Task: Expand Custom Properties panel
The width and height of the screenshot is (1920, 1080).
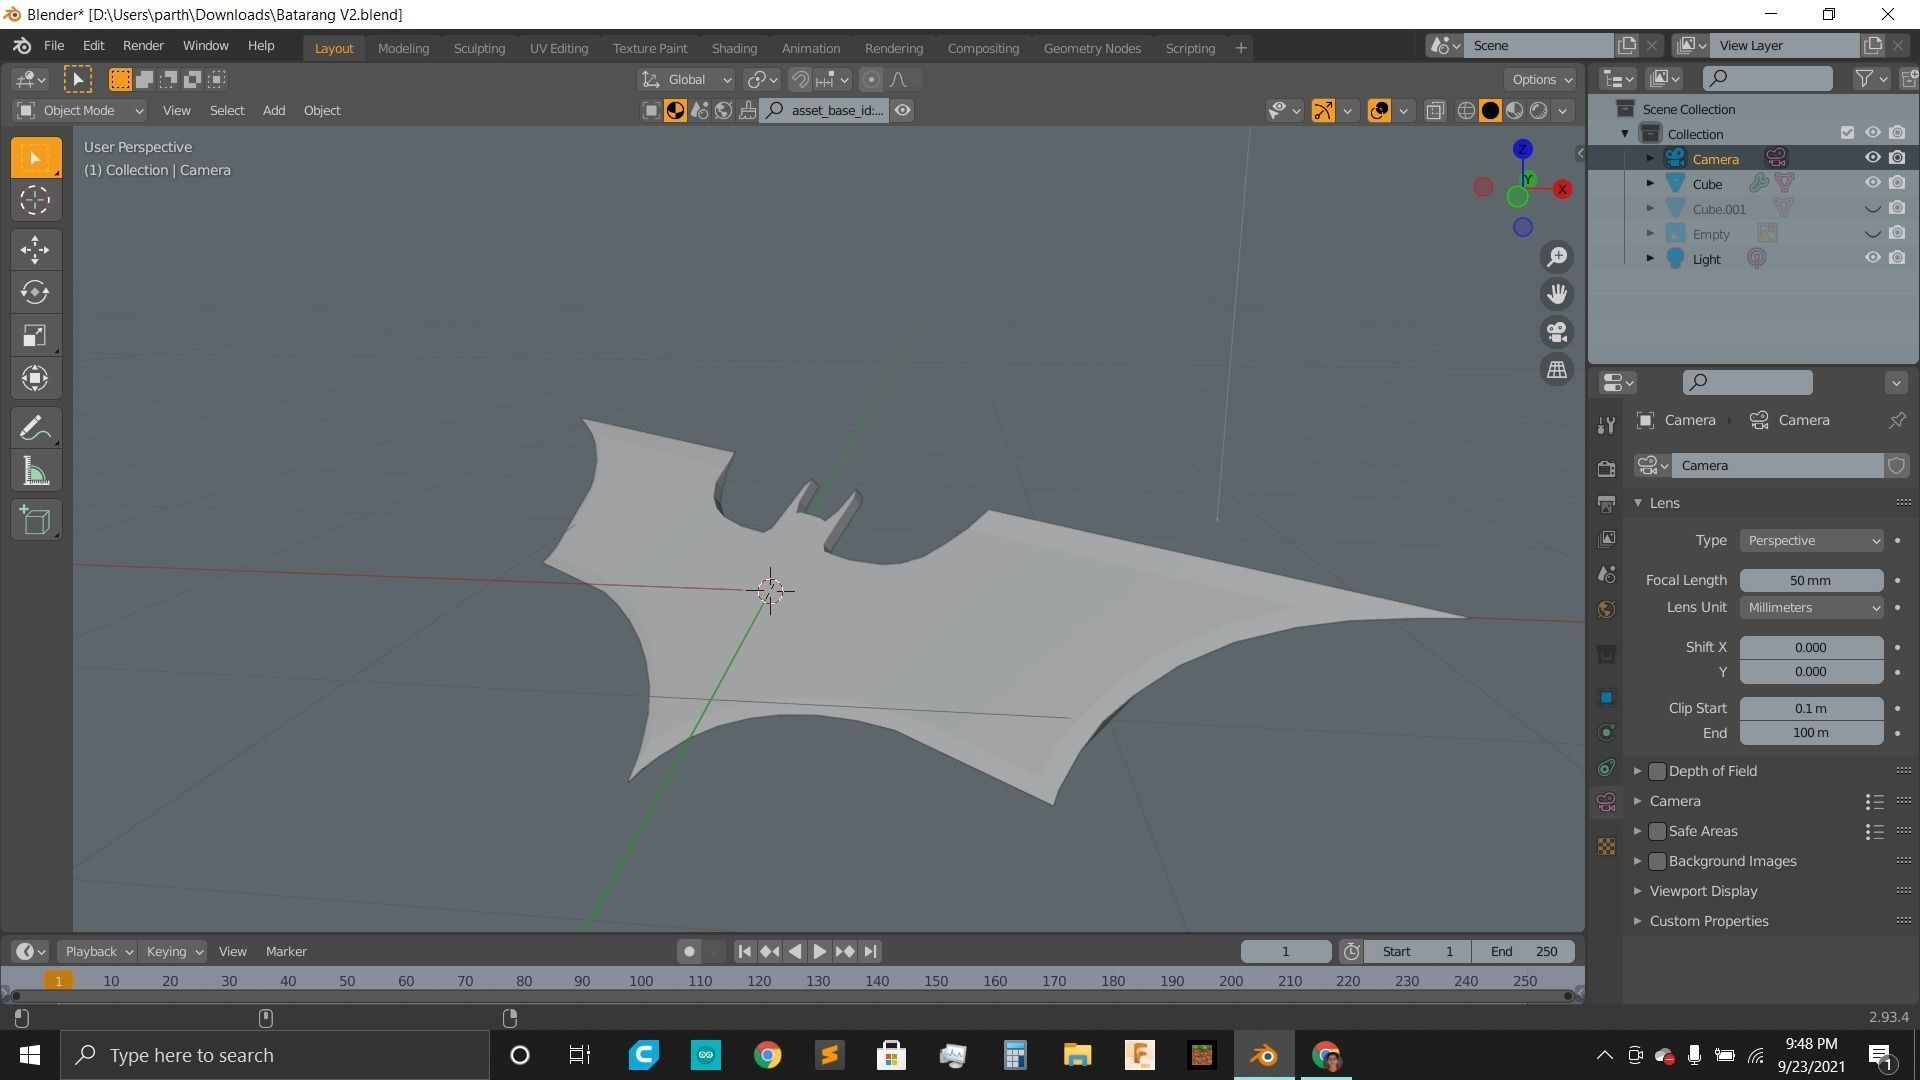Action: click(x=1708, y=921)
